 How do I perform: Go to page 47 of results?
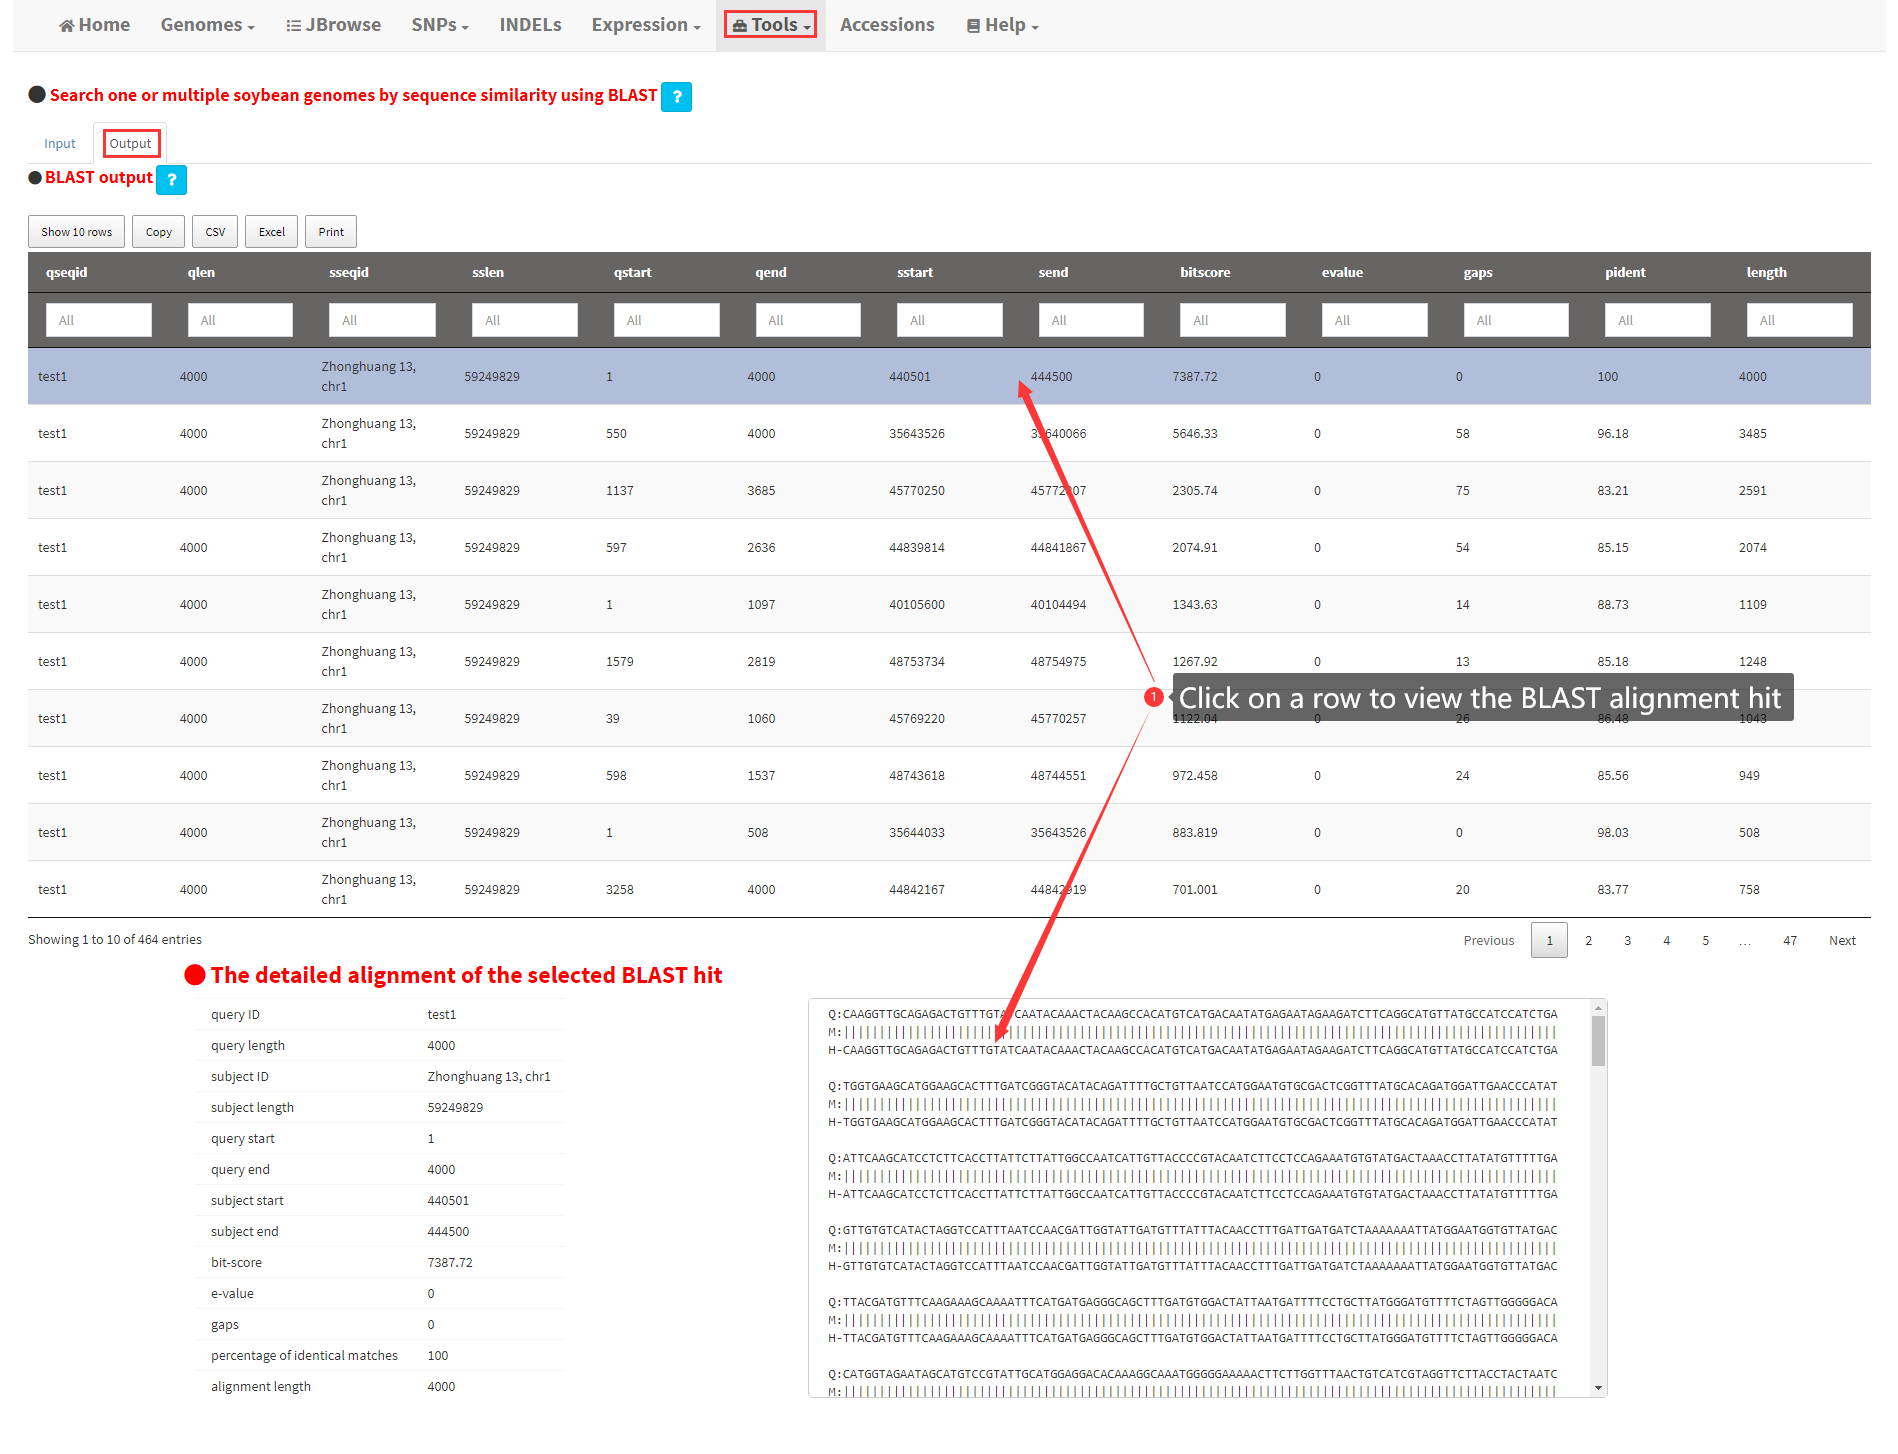coord(1789,941)
